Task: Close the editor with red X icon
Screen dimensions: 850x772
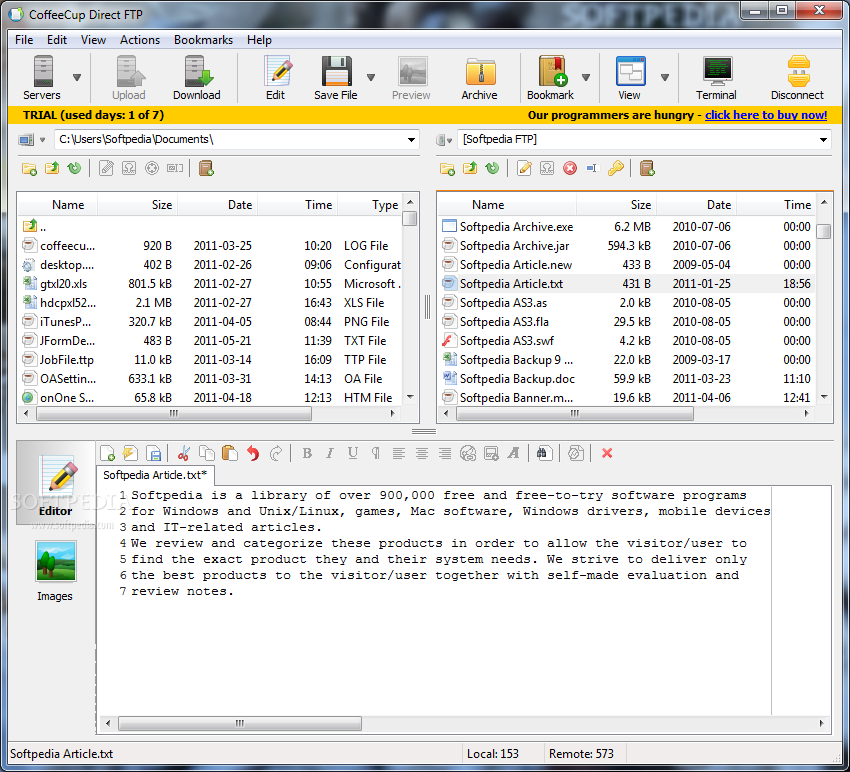Action: [x=607, y=453]
